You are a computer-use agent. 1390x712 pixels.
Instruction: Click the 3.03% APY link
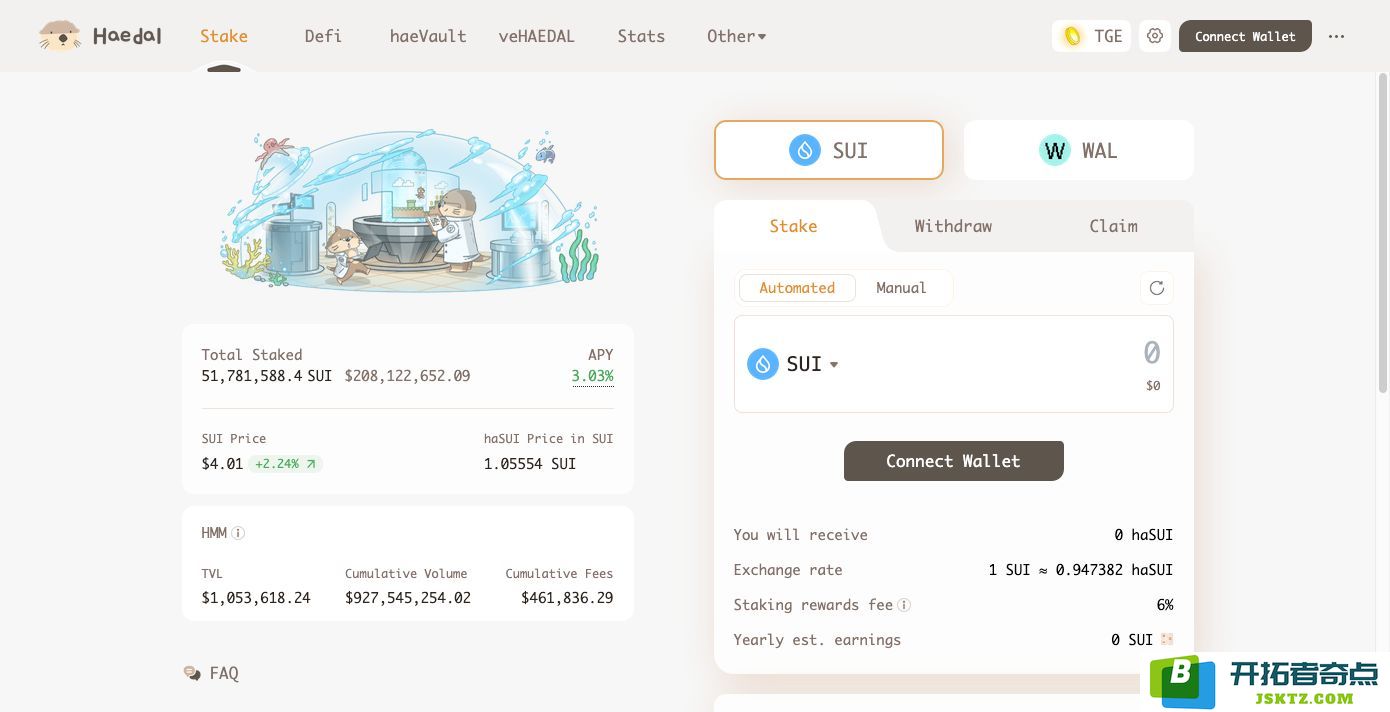click(592, 376)
